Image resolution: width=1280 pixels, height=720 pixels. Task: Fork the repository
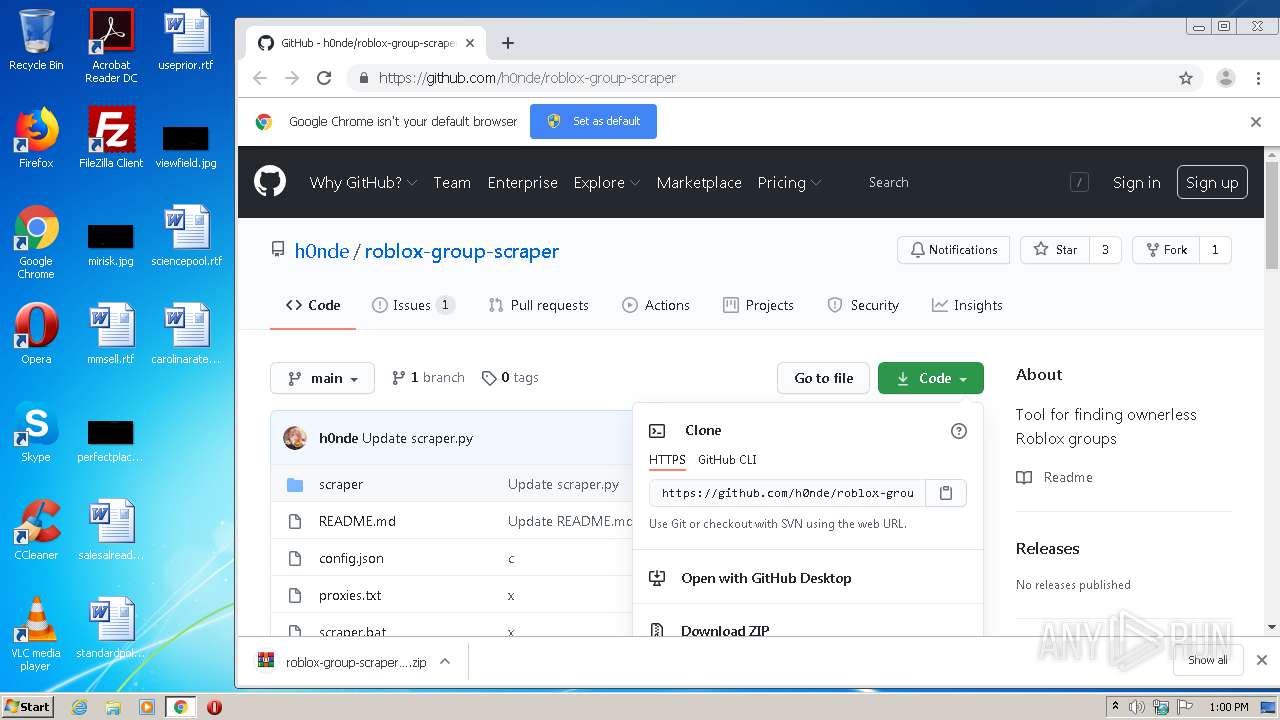coord(1166,250)
